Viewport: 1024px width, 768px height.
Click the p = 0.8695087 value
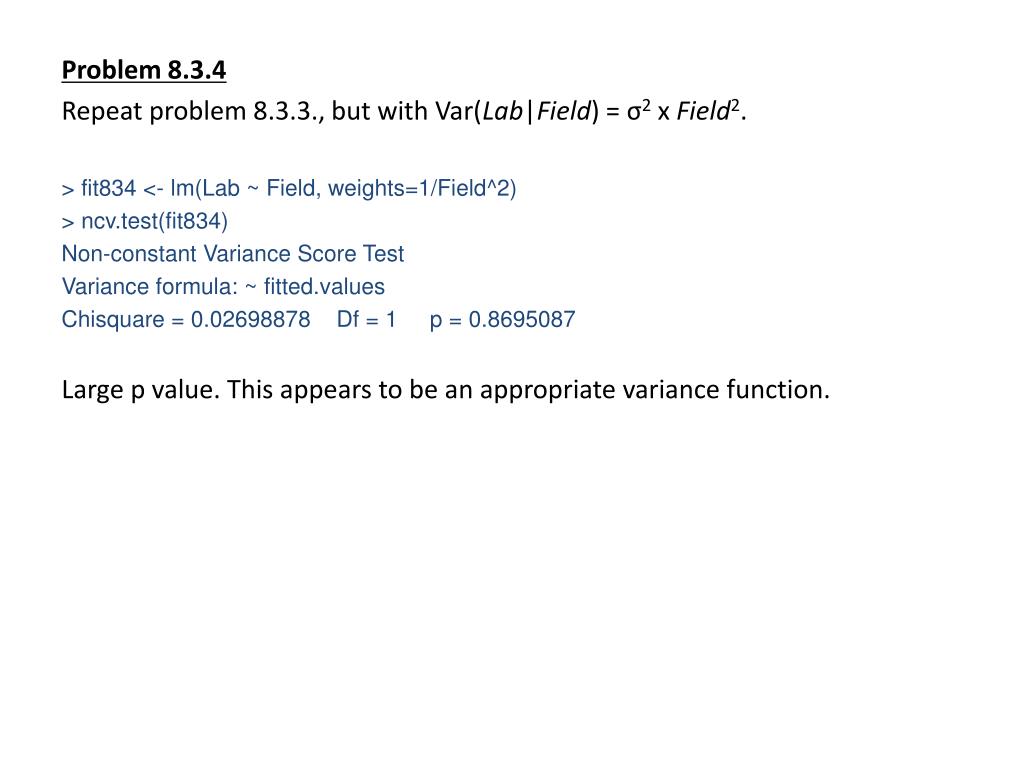coord(502,319)
